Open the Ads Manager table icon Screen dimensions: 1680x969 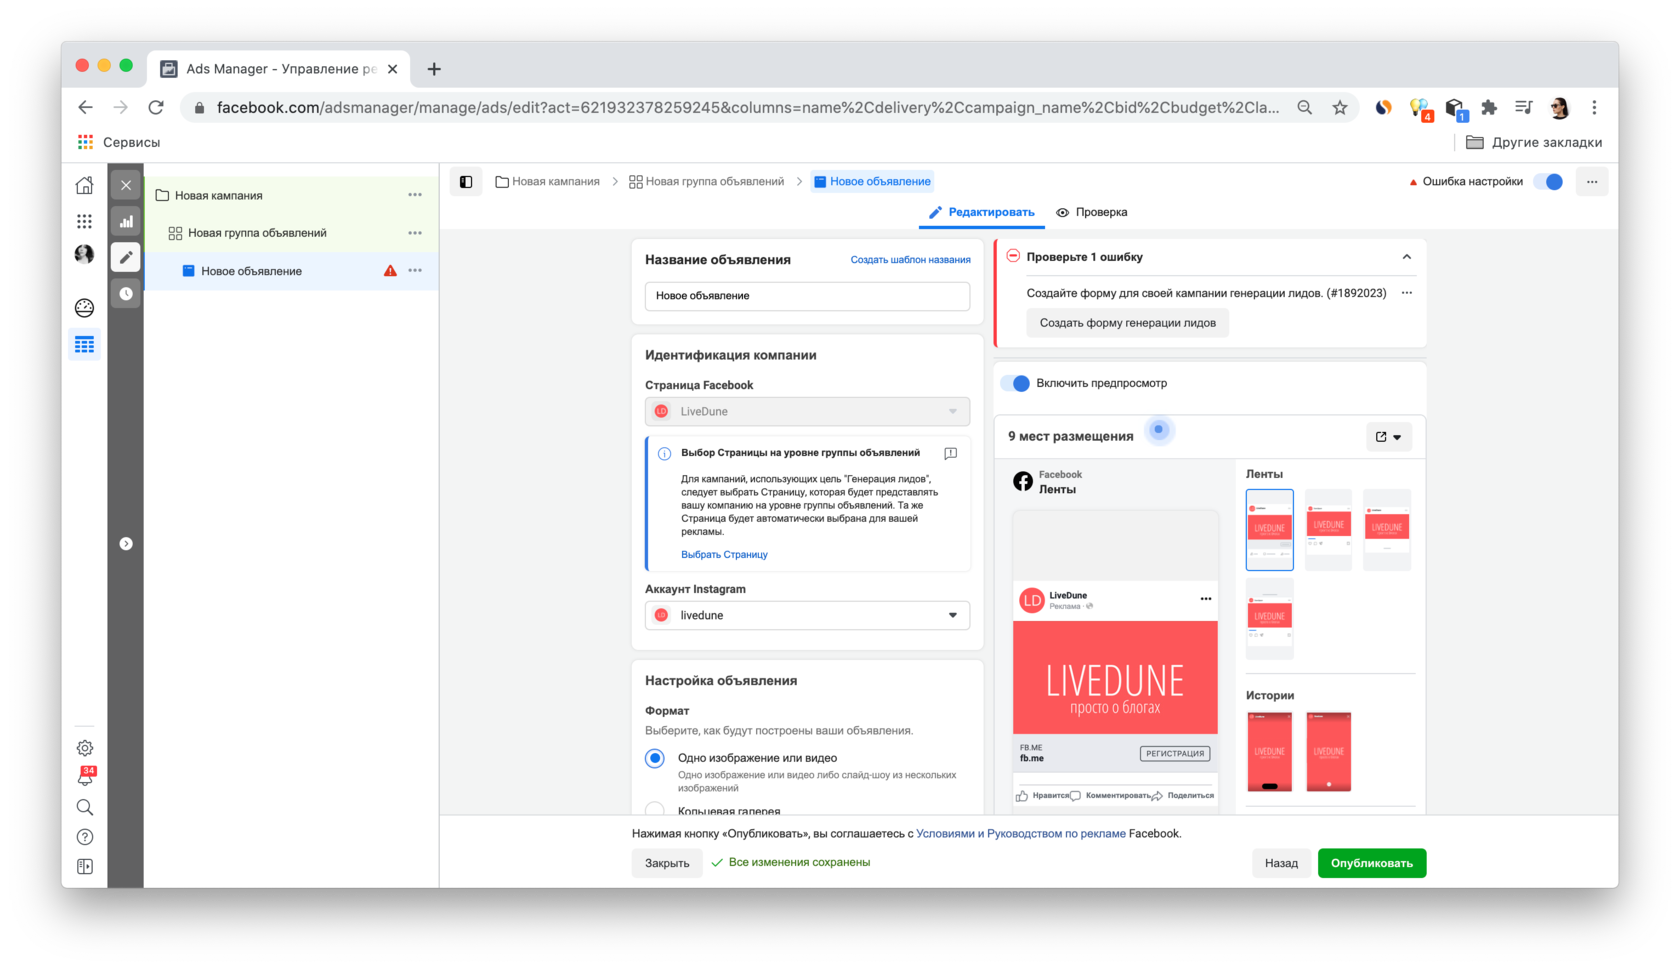(85, 345)
